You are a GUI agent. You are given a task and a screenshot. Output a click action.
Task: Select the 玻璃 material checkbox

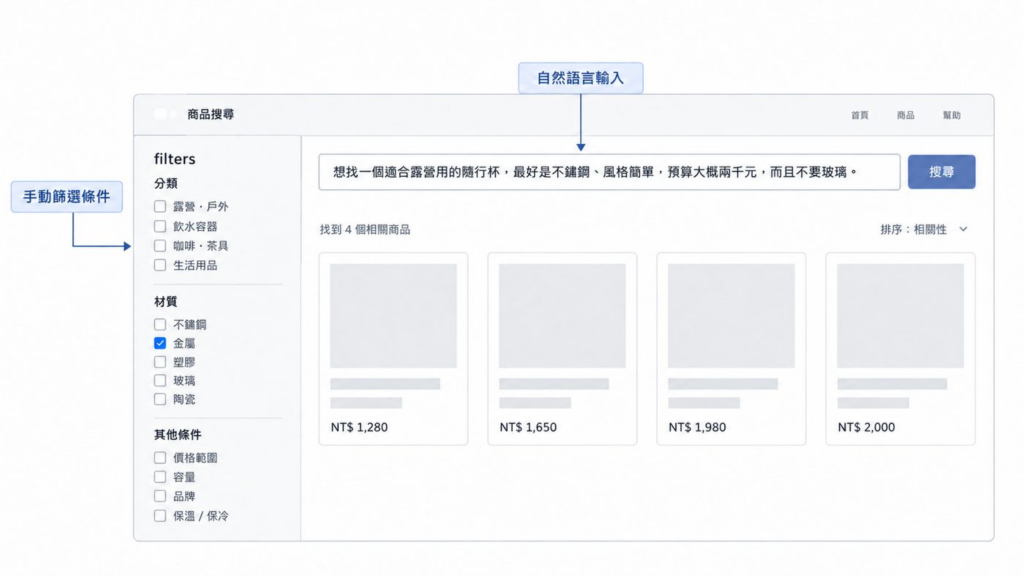click(160, 380)
